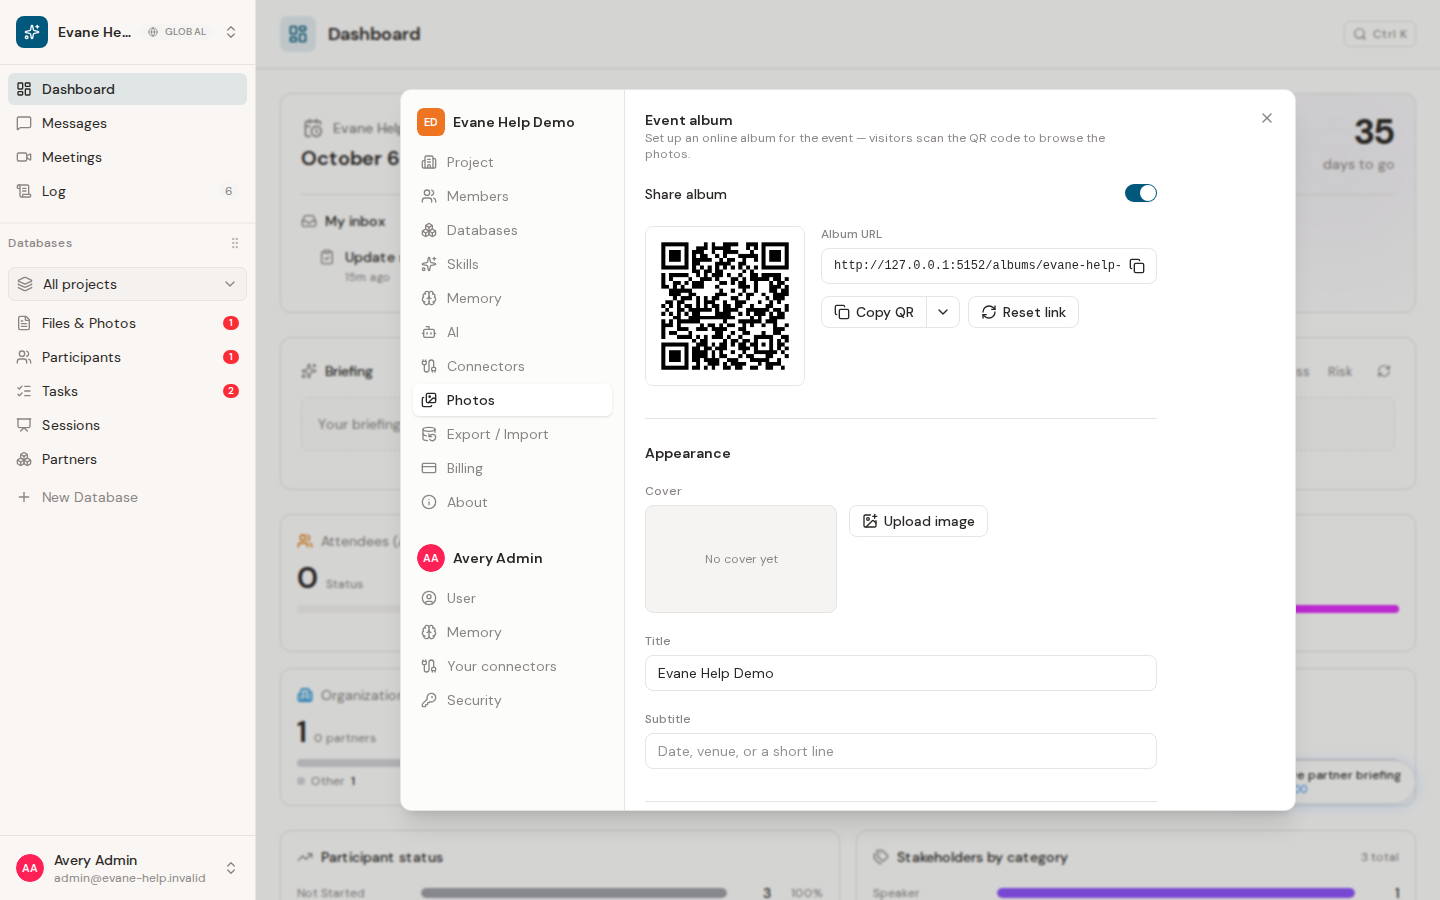Click the Log count badge 6
The width and height of the screenshot is (1440, 900).
click(229, 191)
